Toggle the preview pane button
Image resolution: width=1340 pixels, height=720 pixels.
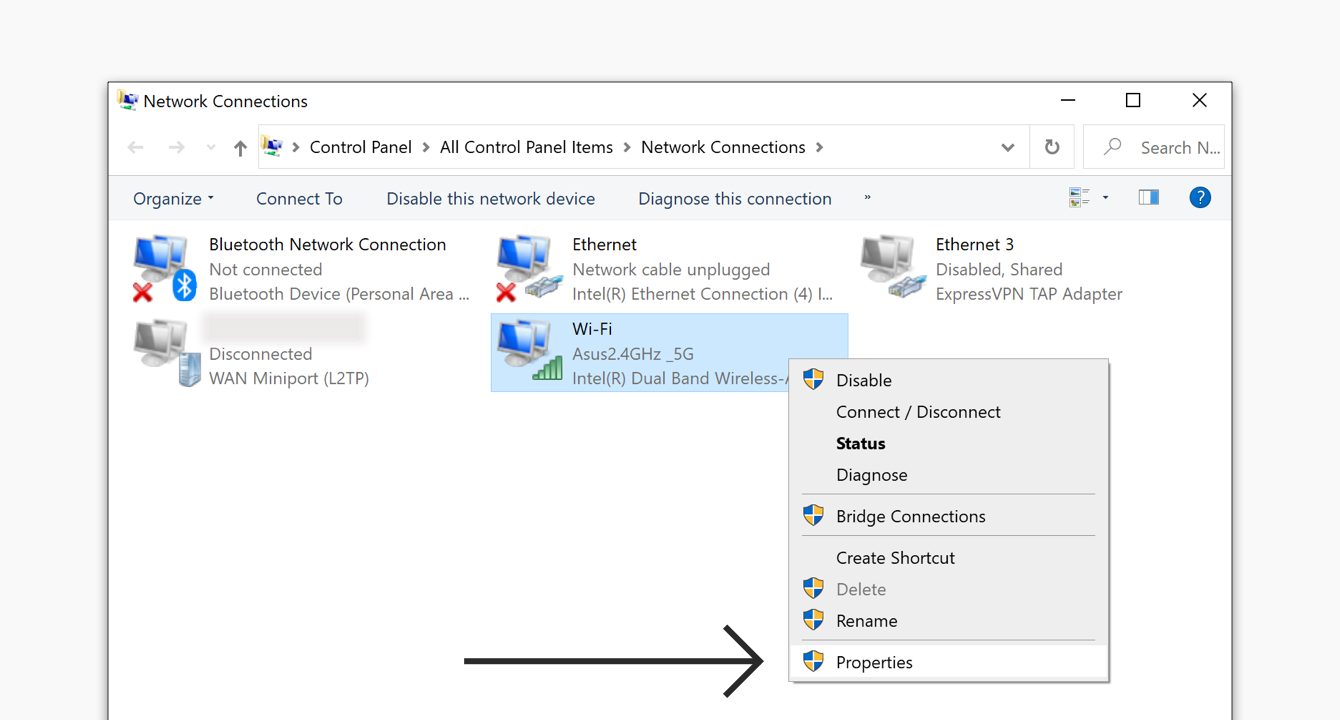[x=1149, y=198]
